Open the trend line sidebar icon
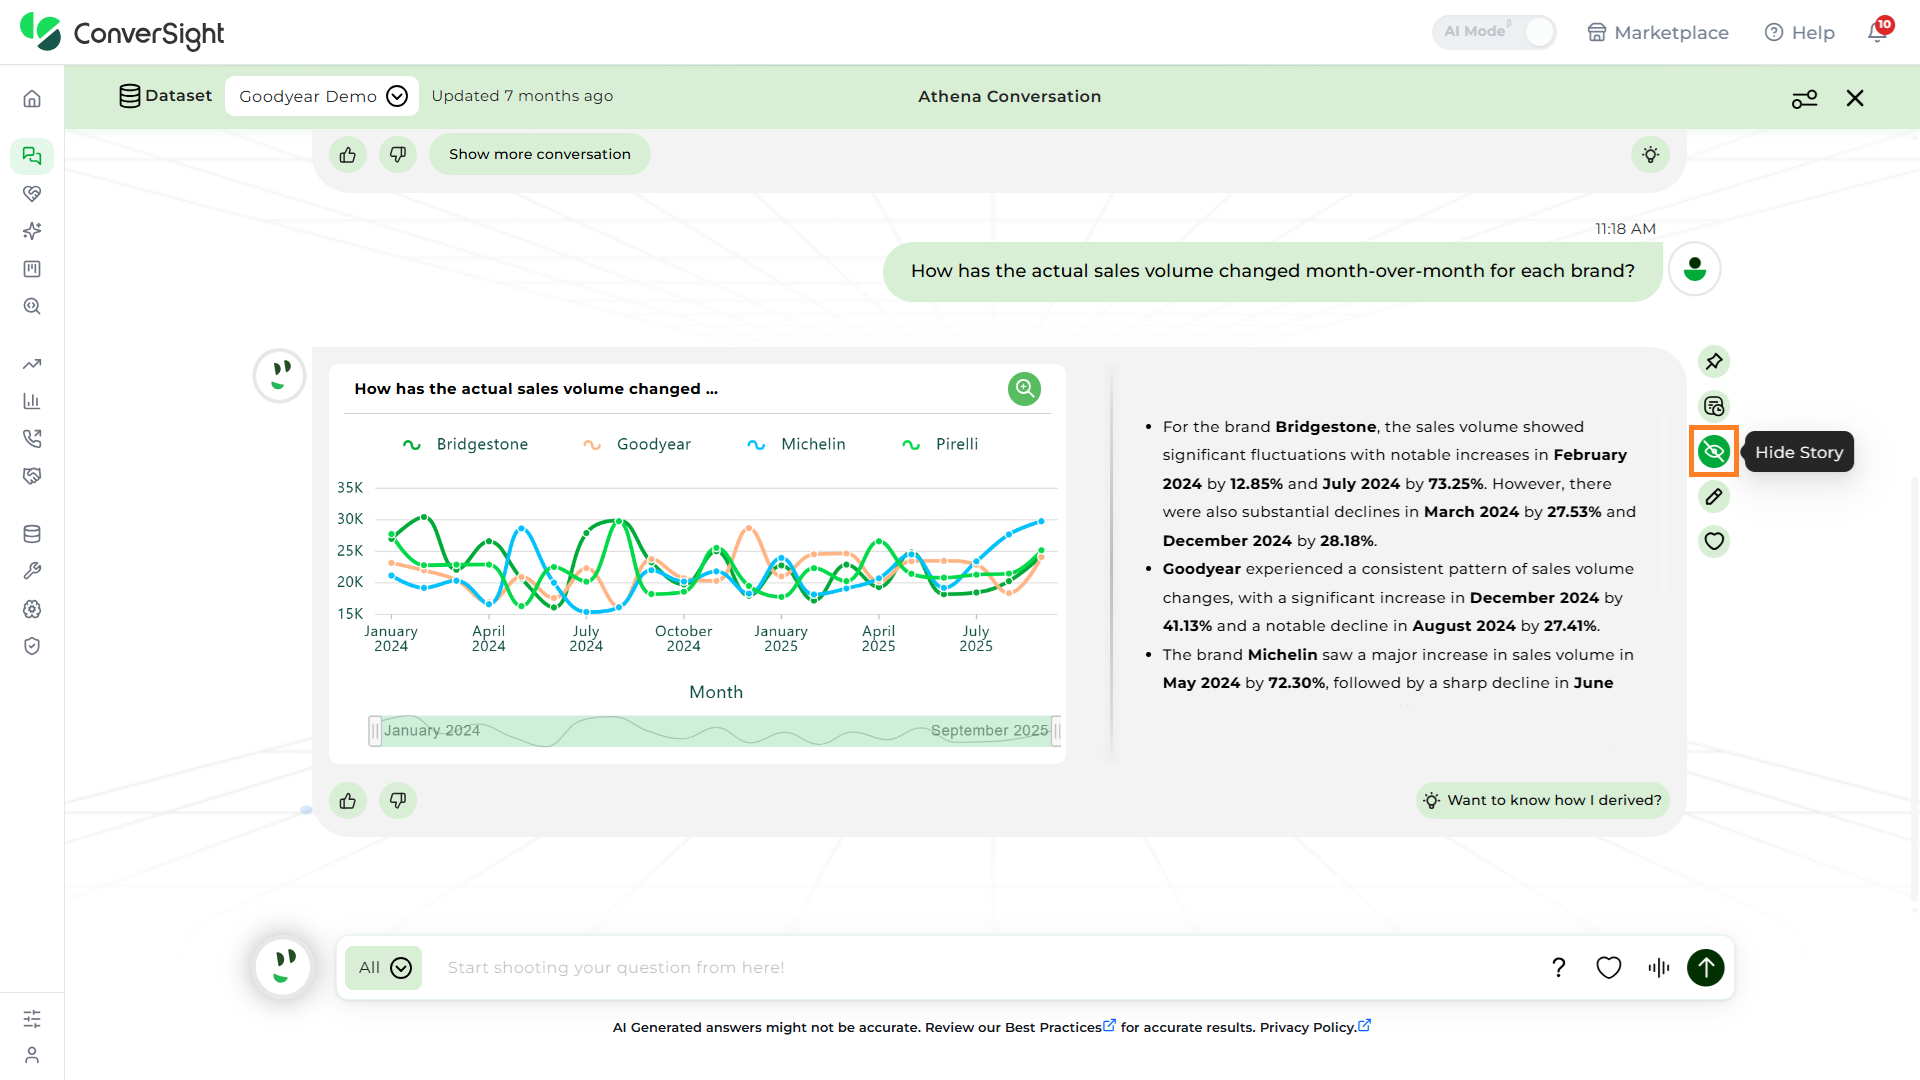 (x=32, y=364)
